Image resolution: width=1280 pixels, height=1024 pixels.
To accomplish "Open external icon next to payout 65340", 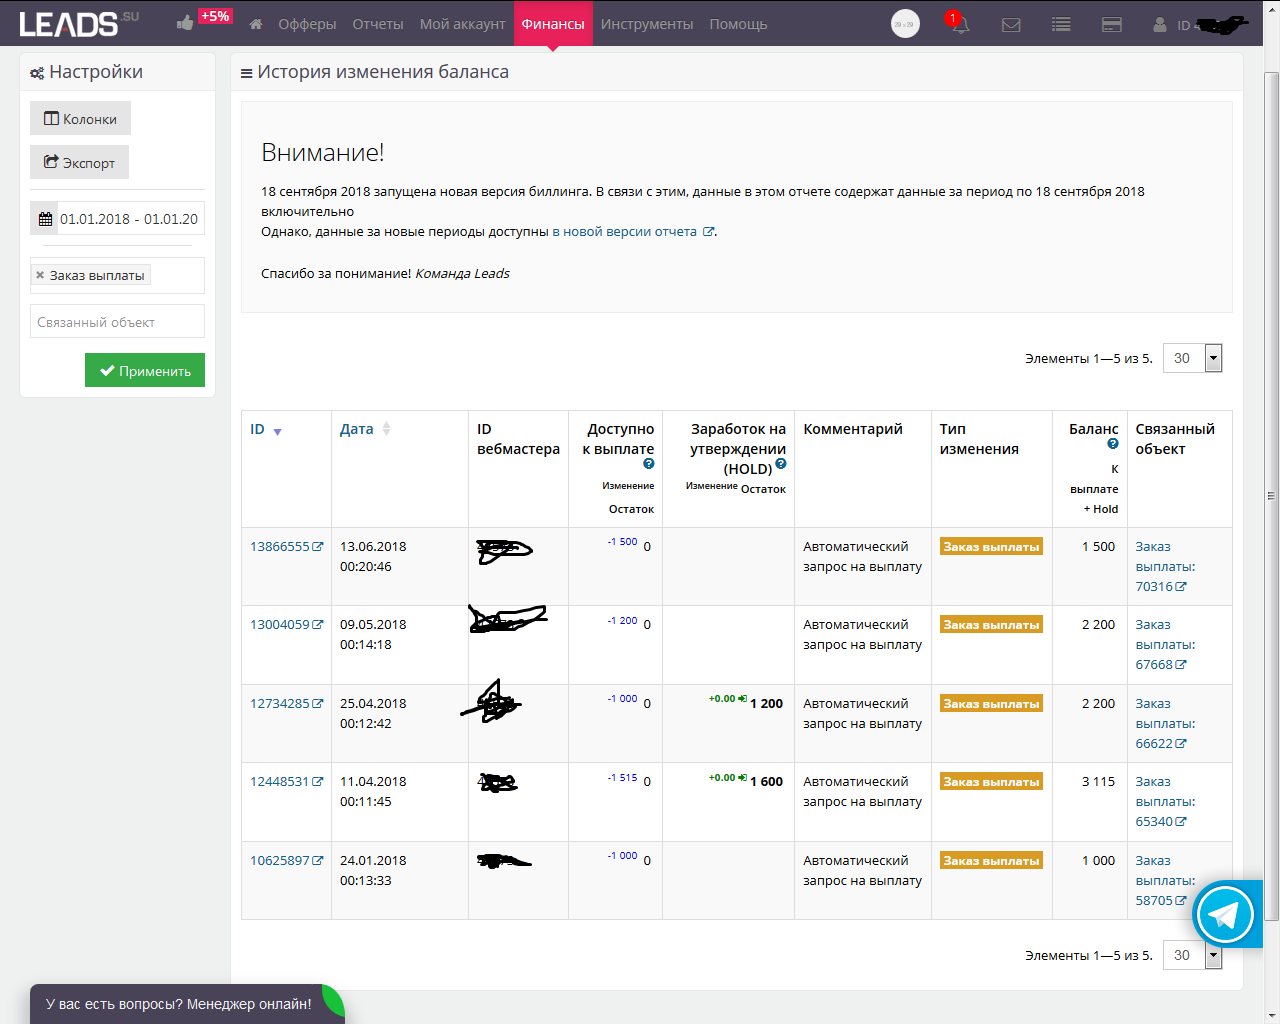I will click(x=1181, y=822).
